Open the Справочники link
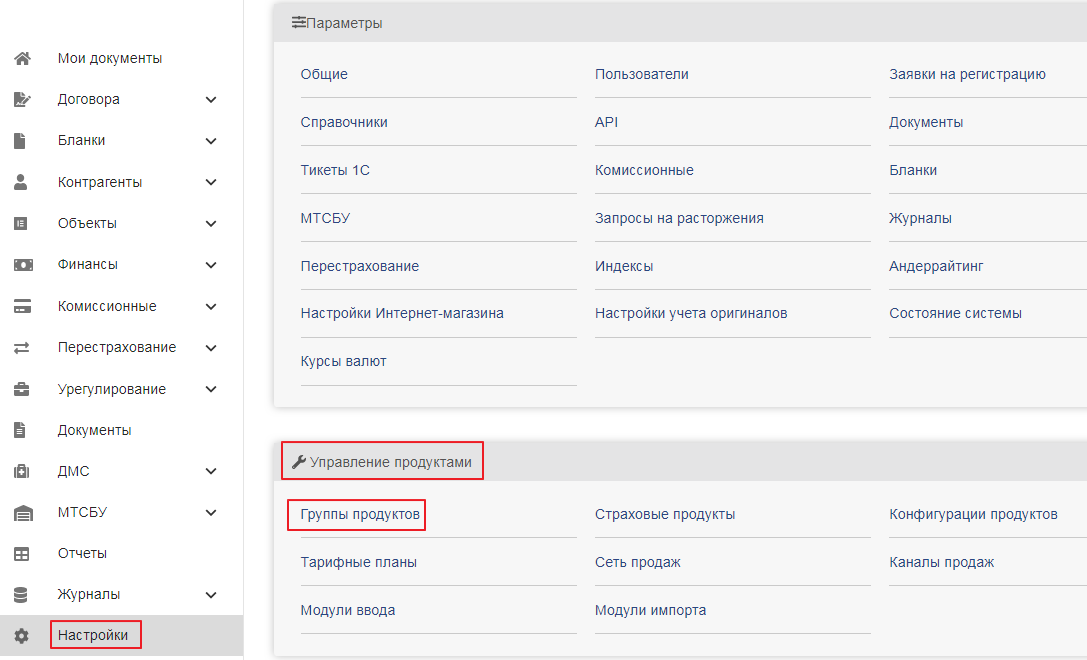The height and width of the screenshot is (660, 1087). point(344,122)
